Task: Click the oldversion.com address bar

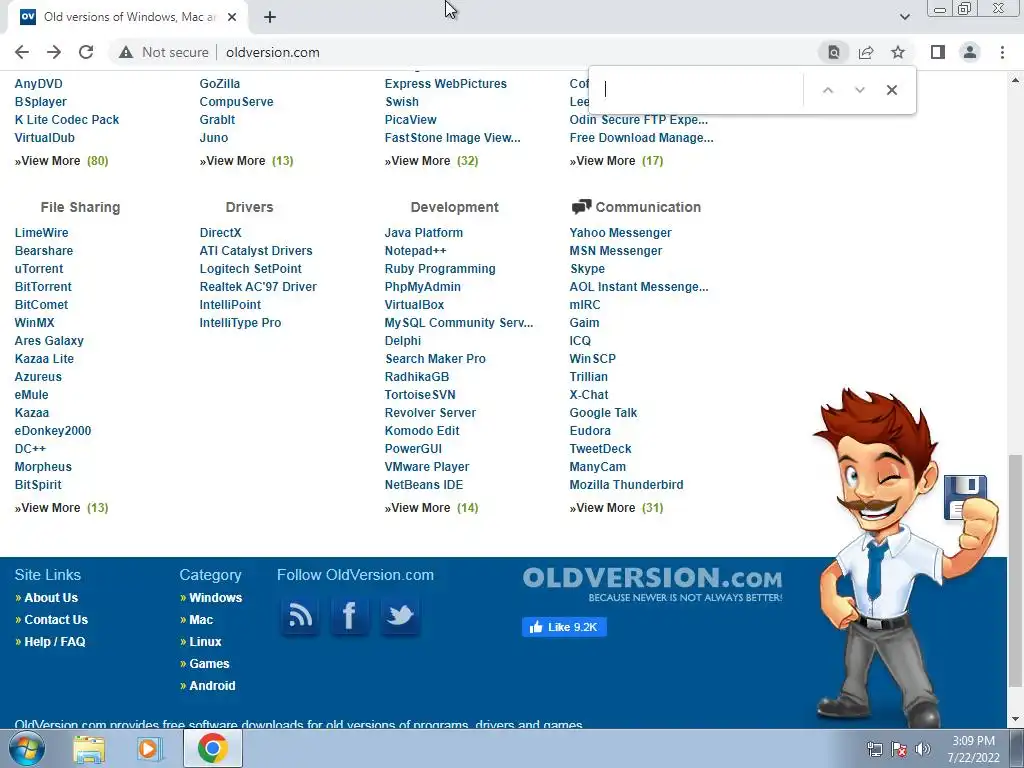Action: coord(272,52)
